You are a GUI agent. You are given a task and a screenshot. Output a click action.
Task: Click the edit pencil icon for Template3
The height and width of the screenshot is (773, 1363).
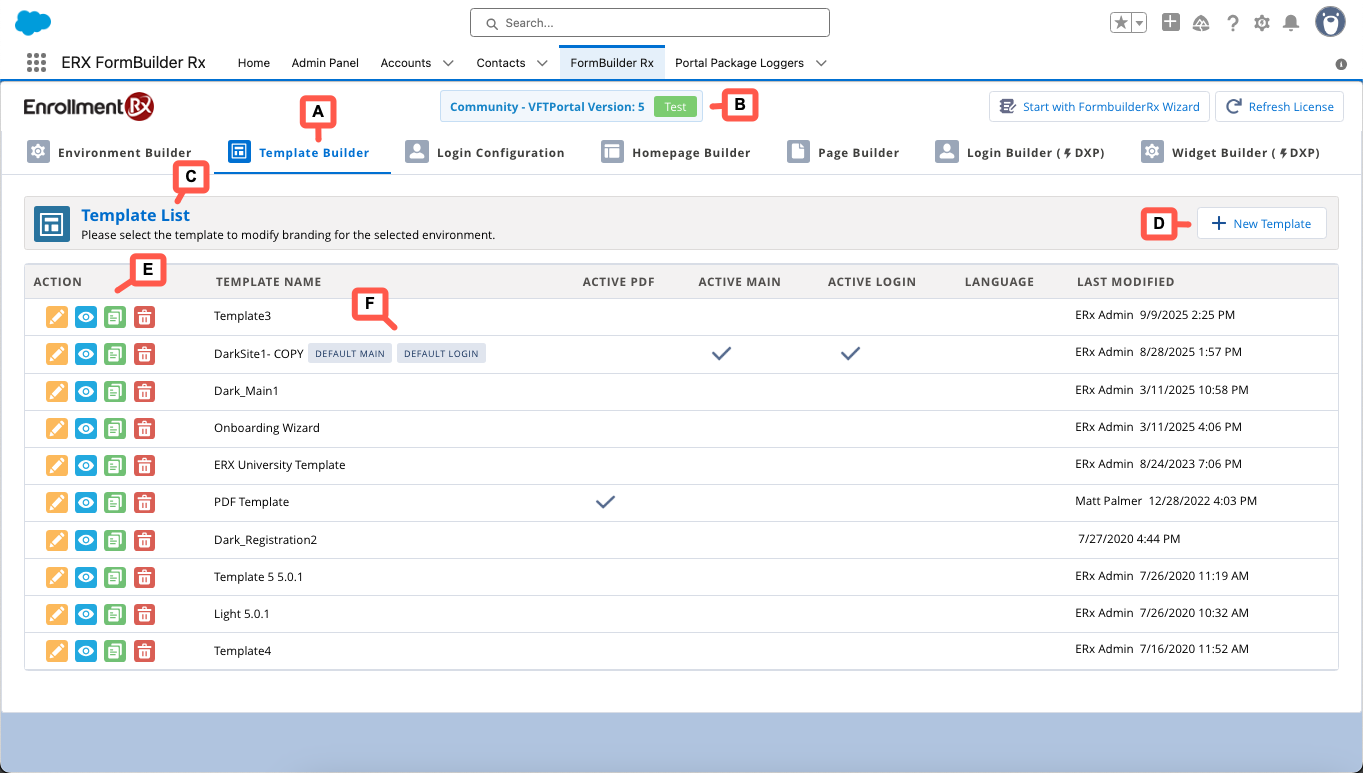click(57, 317)
